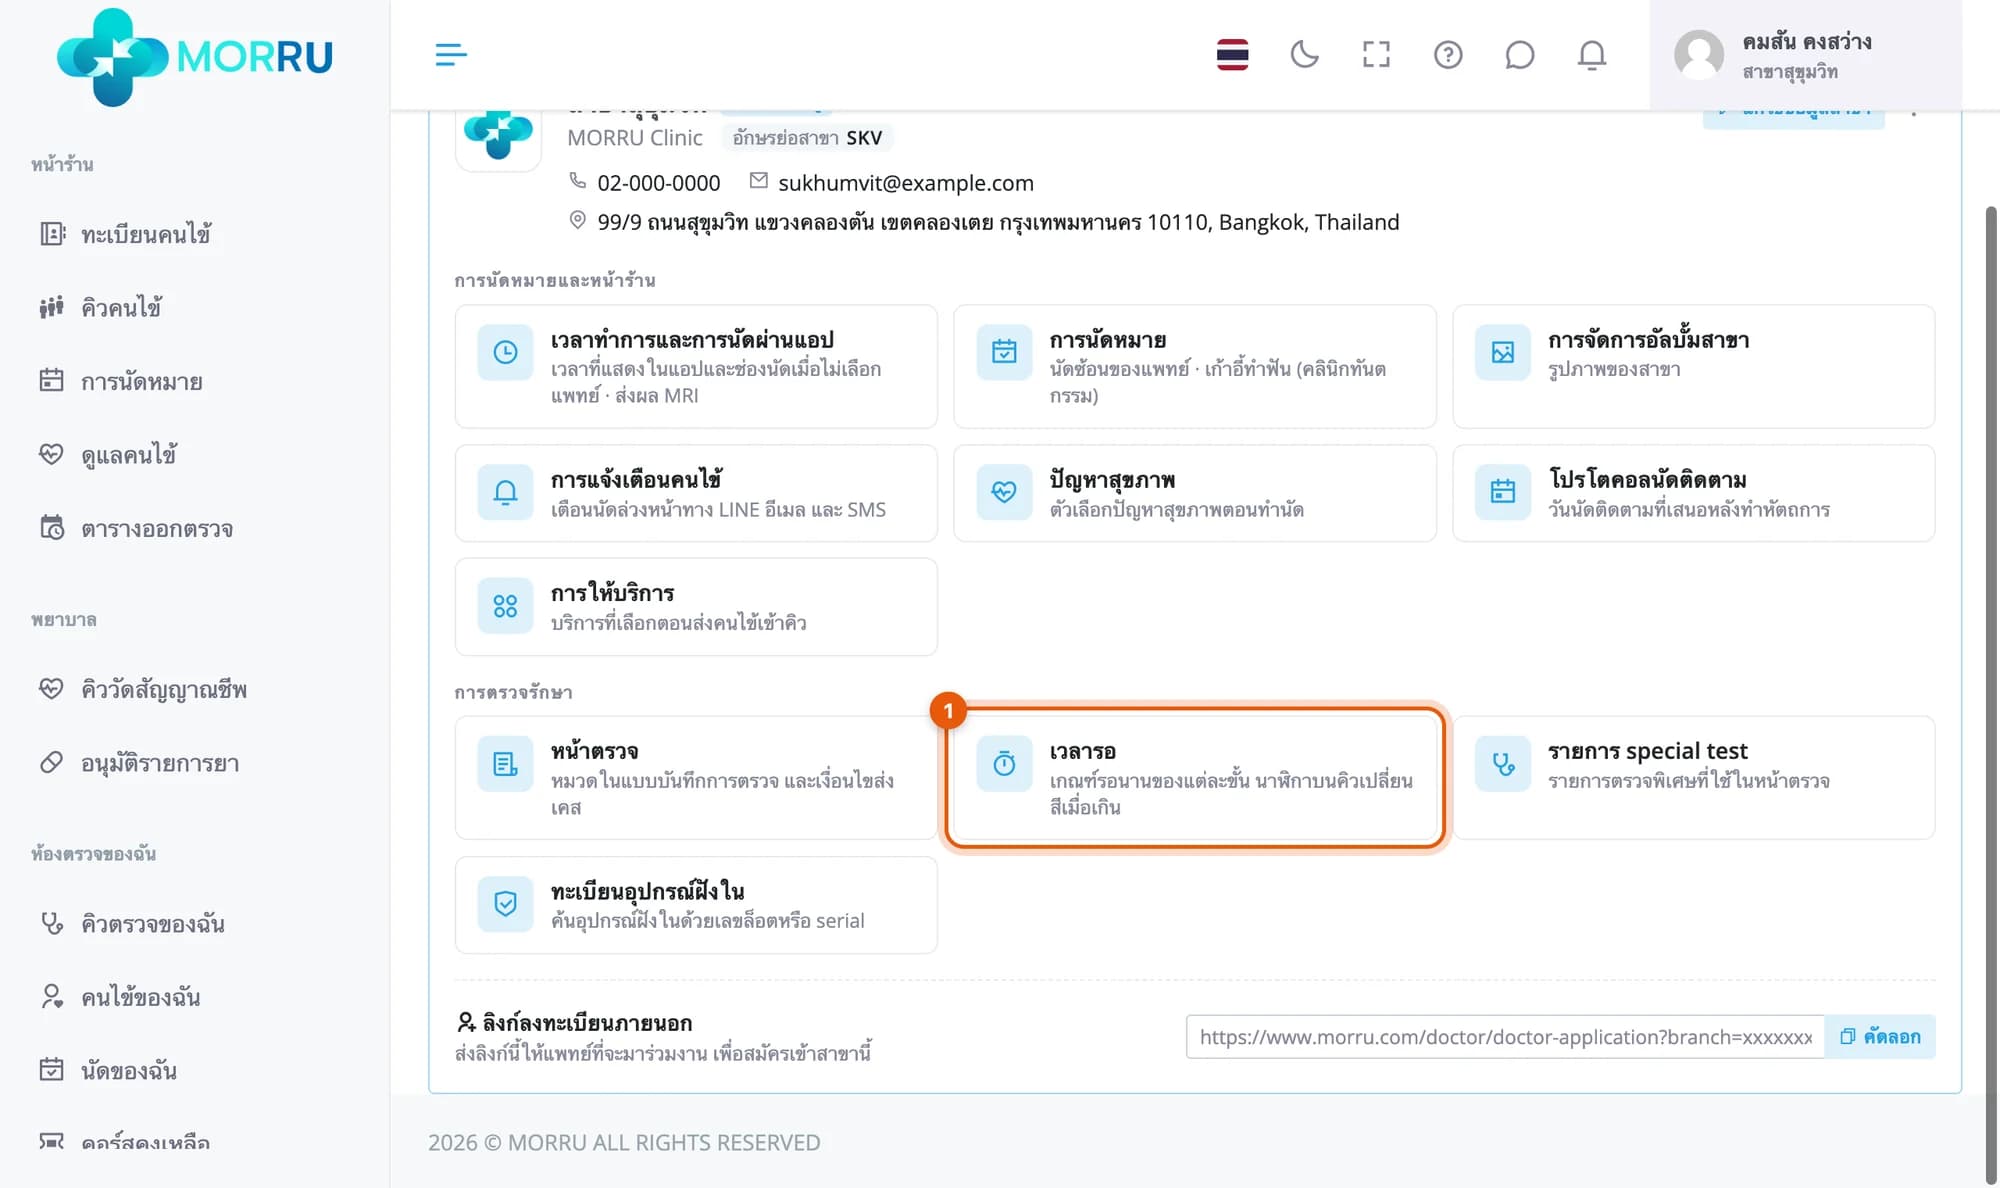Click image icon of การจัดการอัลบั้มสาขา card
The image size is (2000, 1188).
[x=1503, y=352]
